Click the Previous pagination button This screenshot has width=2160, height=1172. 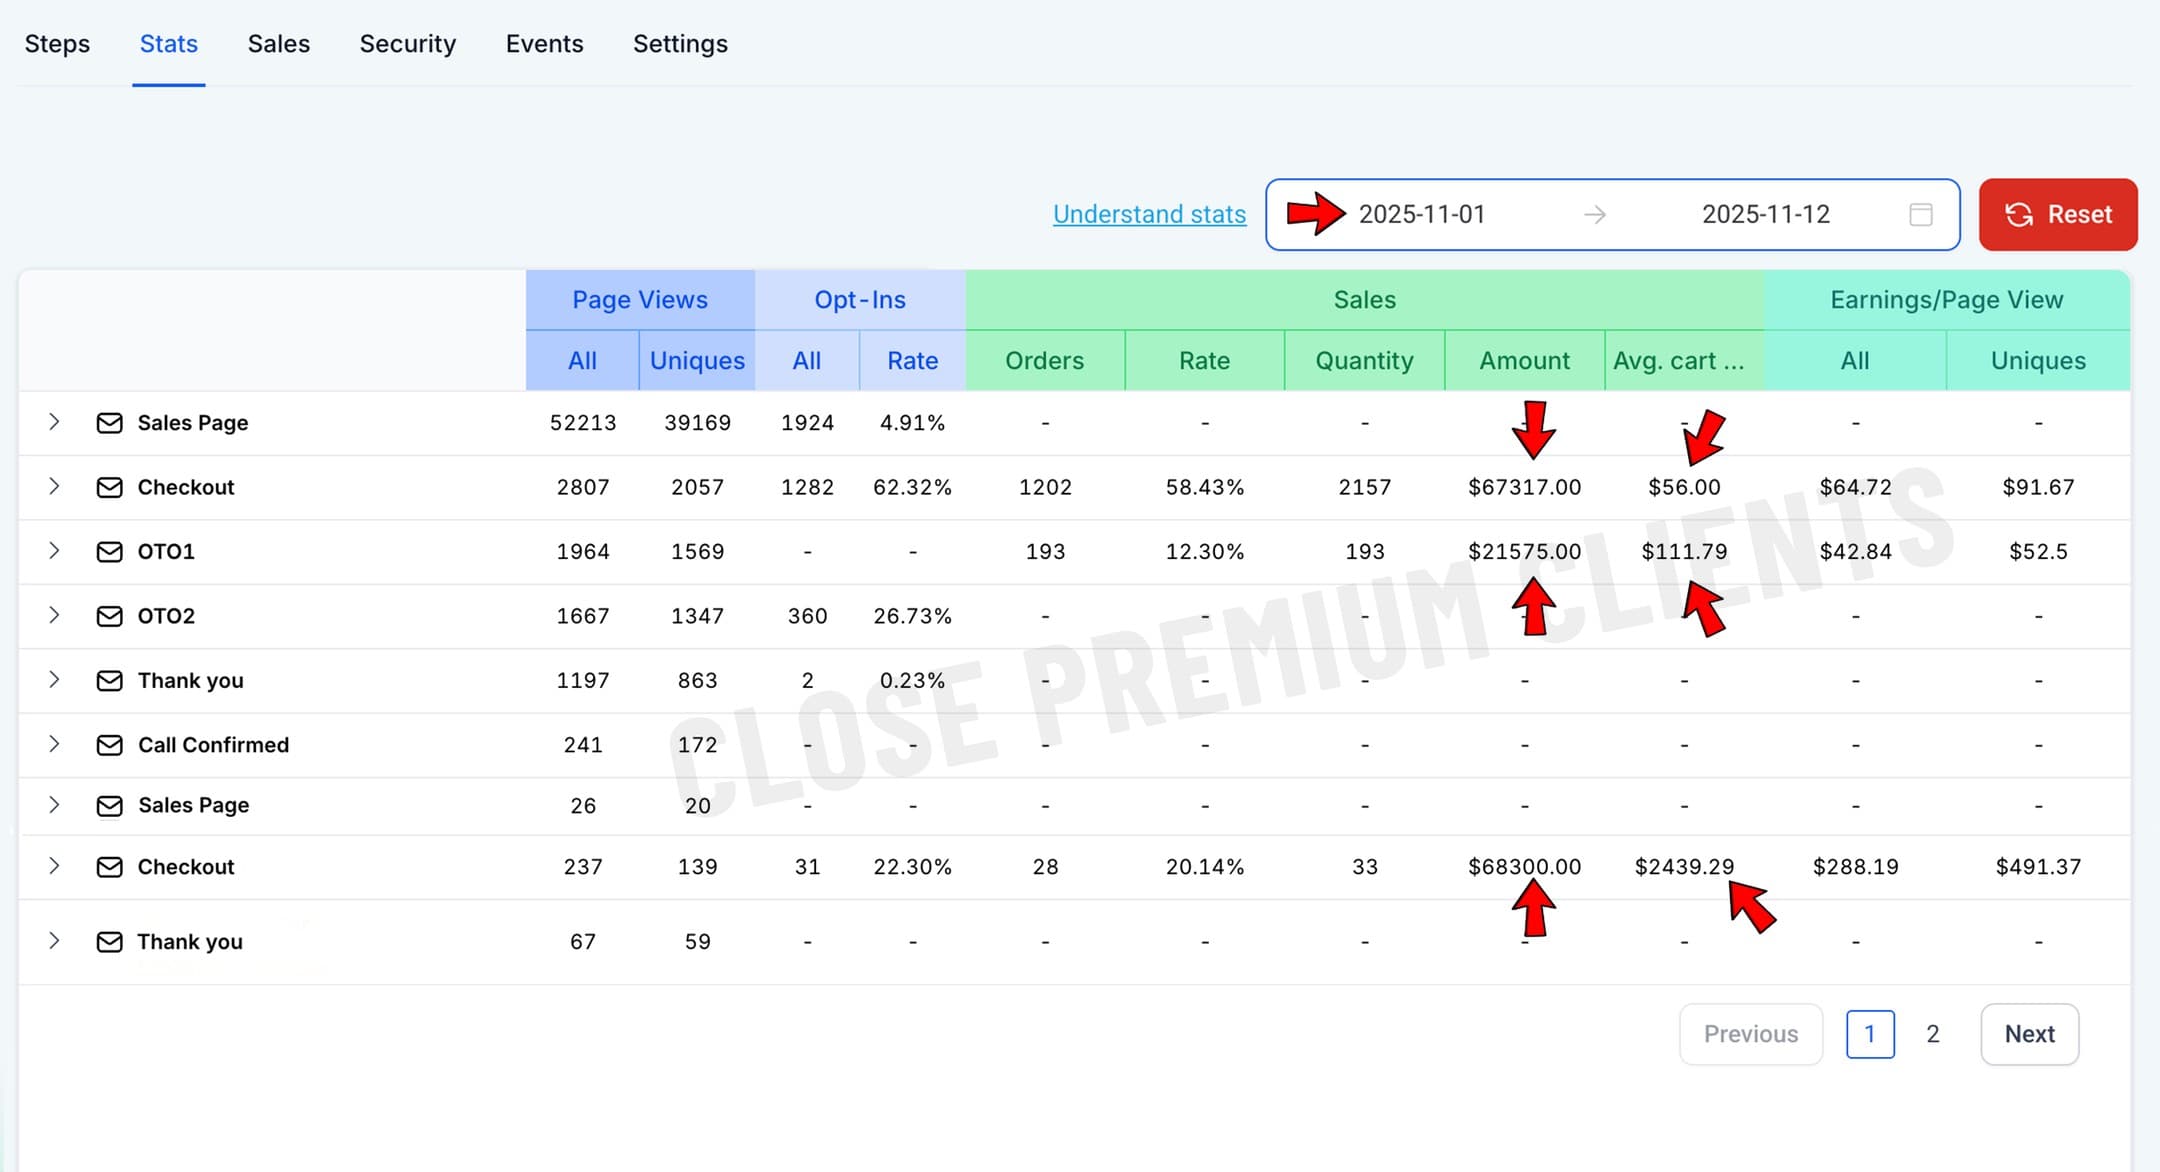click(x=1751, y=1034)
